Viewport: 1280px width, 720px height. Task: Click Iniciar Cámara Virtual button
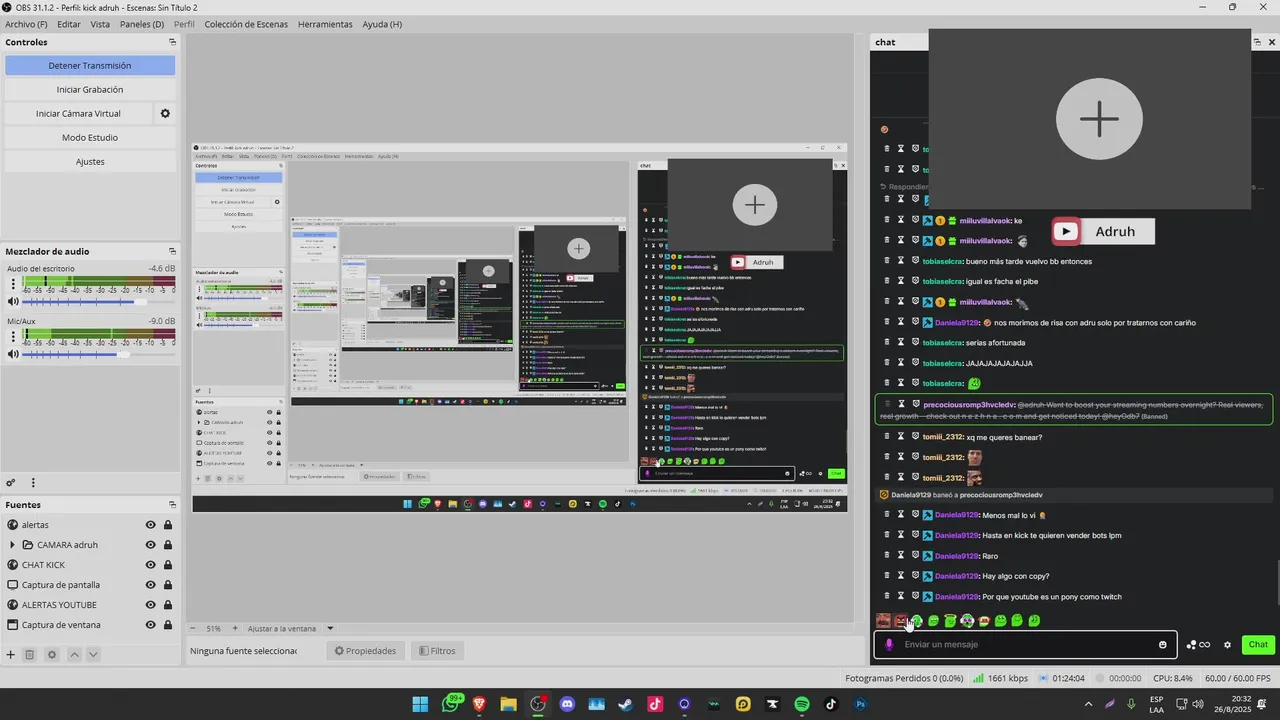pyautogui.click(x=78, y=114)
